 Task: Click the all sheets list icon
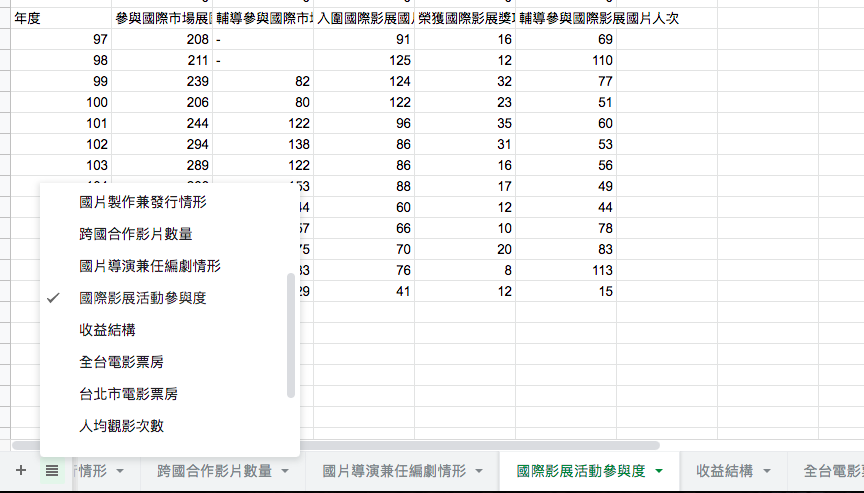click(x=52, y=470)
